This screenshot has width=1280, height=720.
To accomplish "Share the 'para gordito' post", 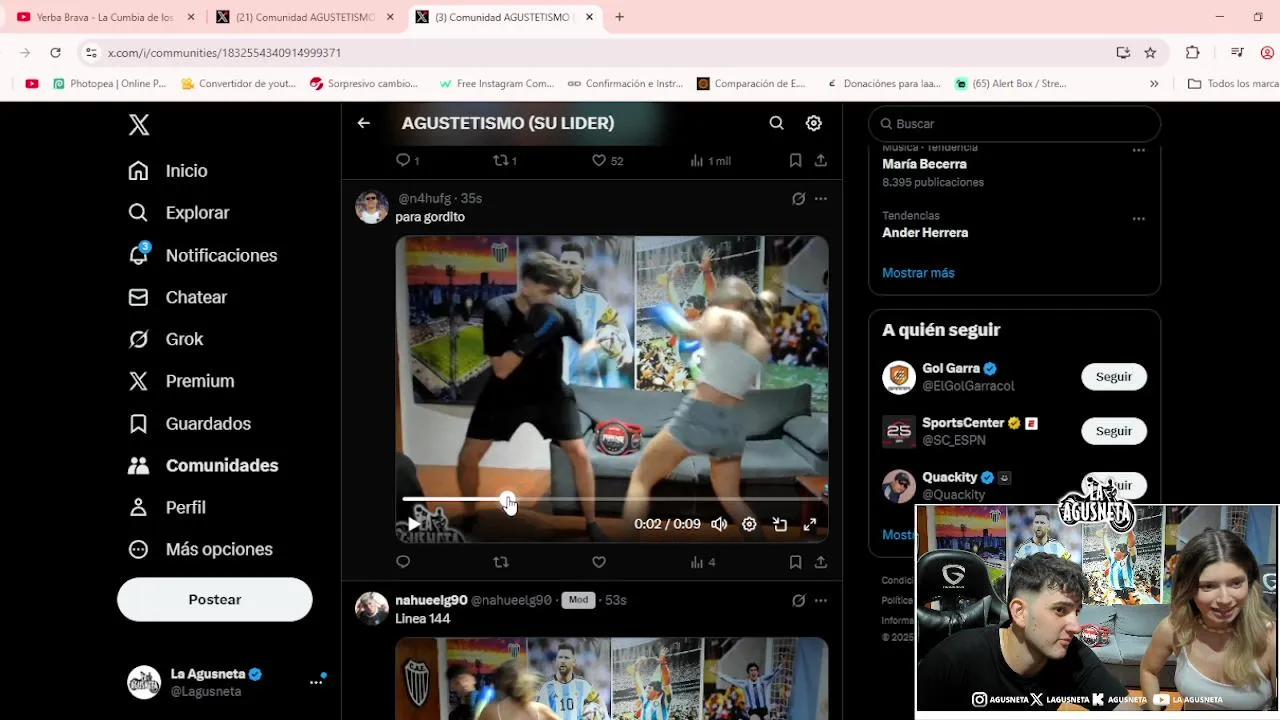I will point(821,562).
